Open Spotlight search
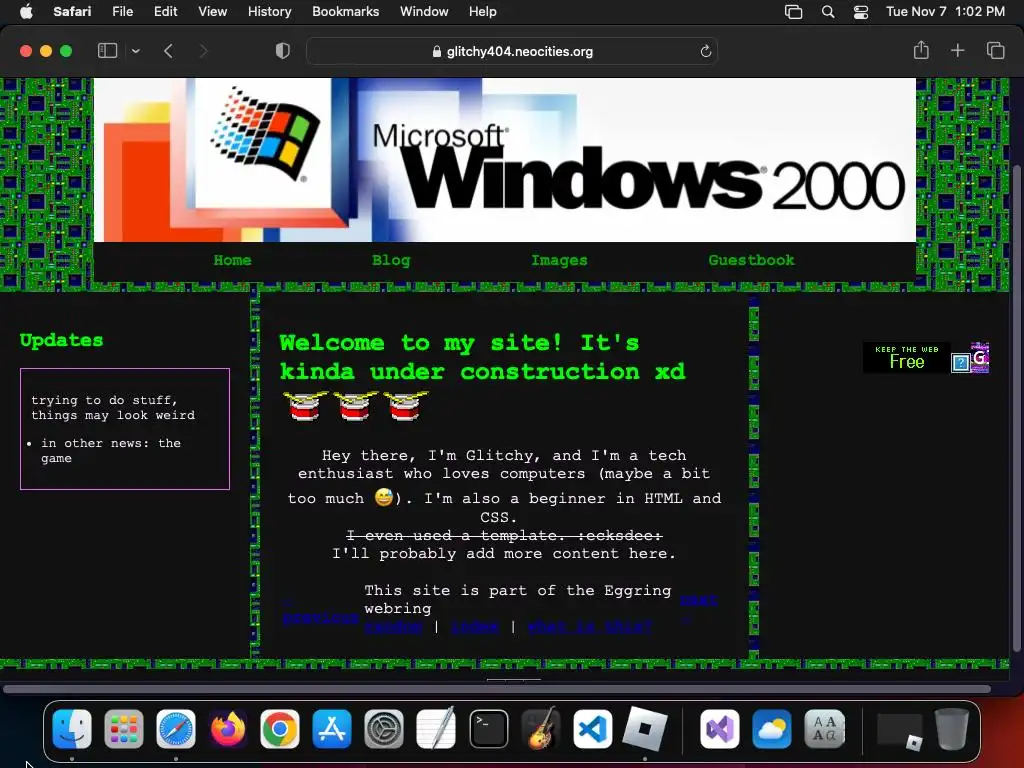The height and width of the screenshot is (768, 1024). click(x=827, y=12)
